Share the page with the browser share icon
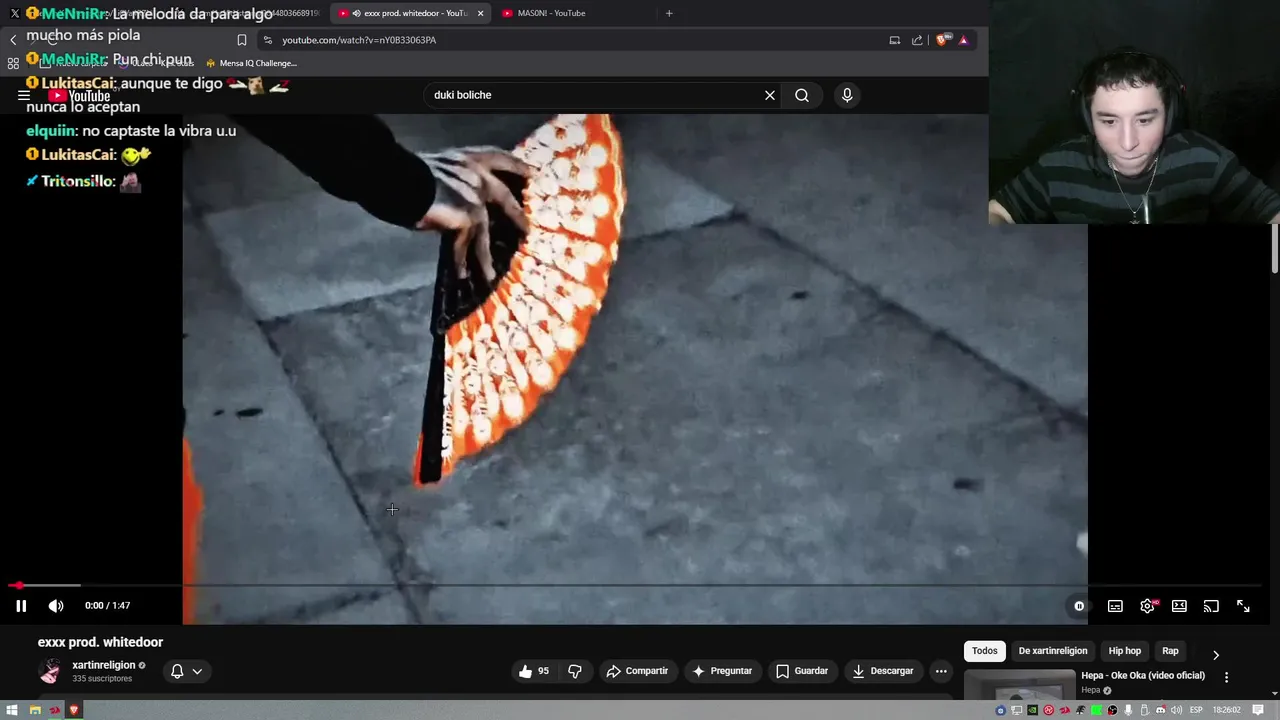 click(x=917, y=40)
